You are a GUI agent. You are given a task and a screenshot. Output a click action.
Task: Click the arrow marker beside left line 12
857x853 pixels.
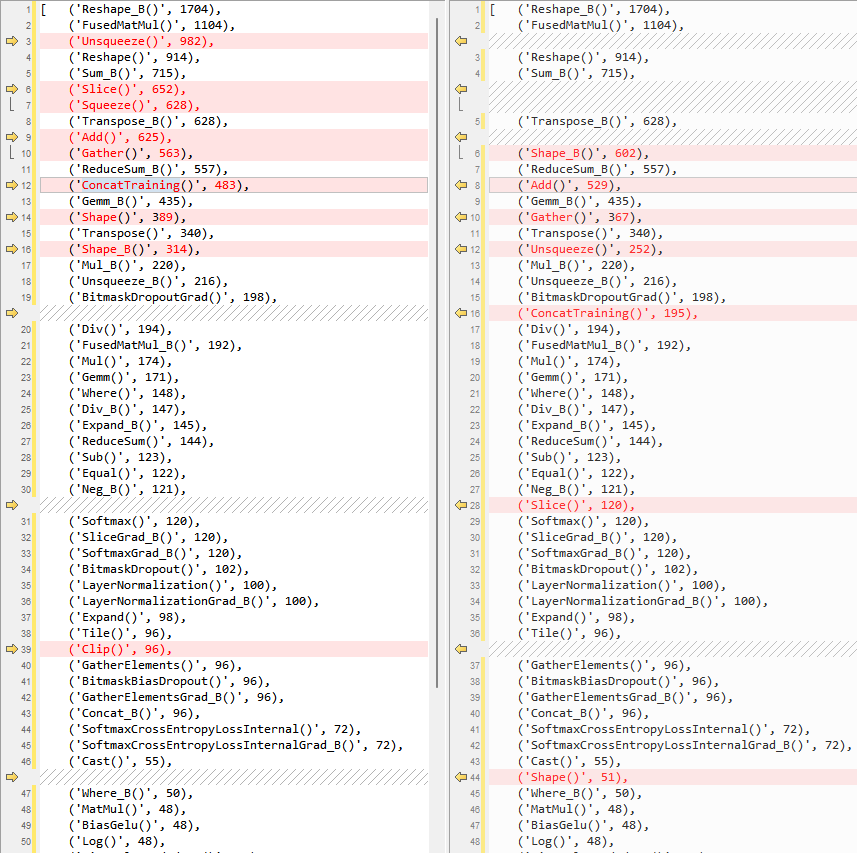click(11, 185)
